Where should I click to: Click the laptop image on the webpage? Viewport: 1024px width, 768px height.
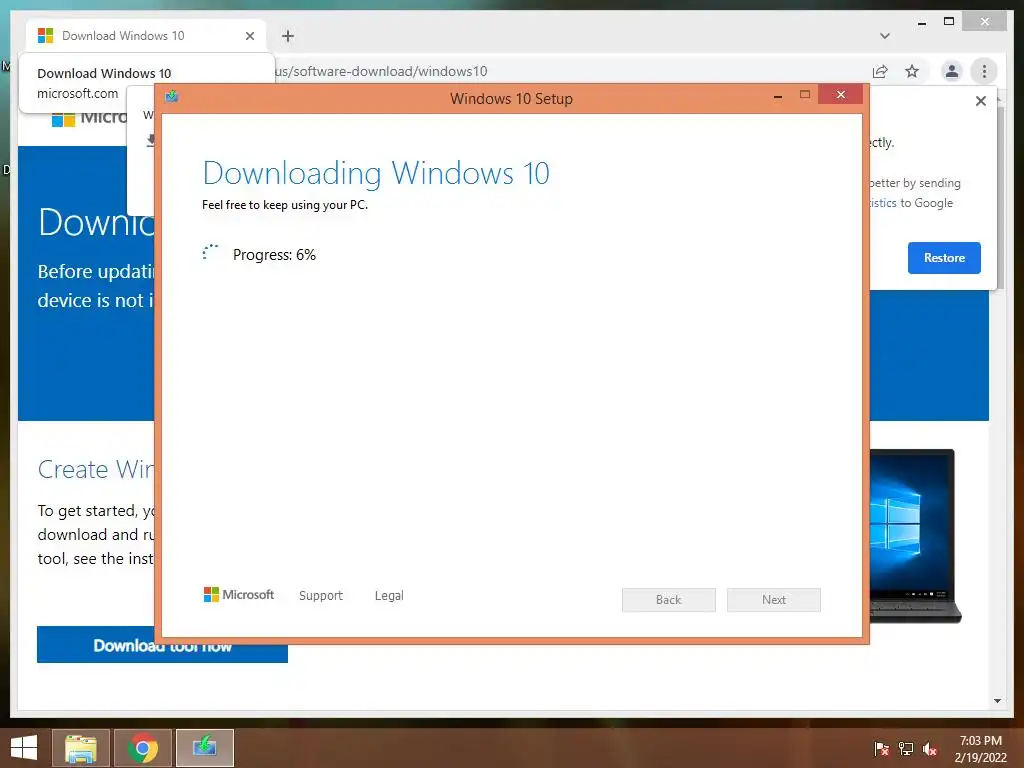(914, 536)
